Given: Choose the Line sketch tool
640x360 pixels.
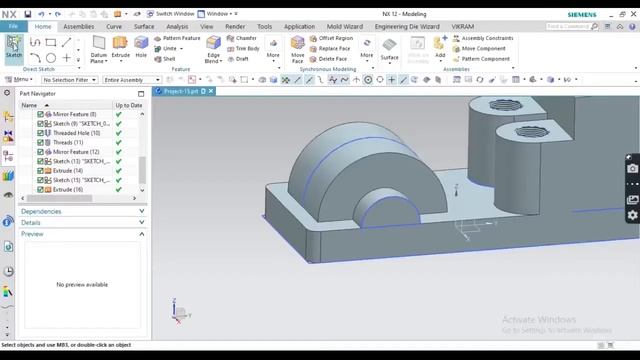Looking at the screenshot, I should click(67, 42).
